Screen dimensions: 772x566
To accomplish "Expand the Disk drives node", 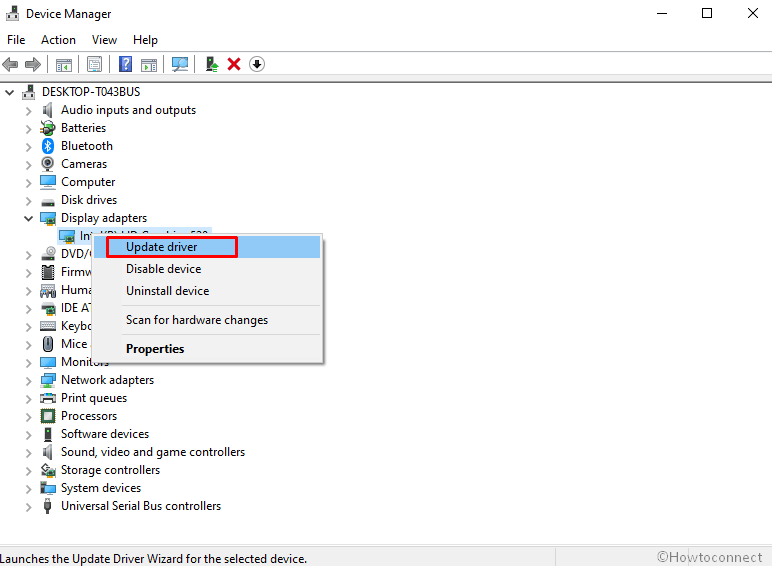I will [x=29, y=201].
